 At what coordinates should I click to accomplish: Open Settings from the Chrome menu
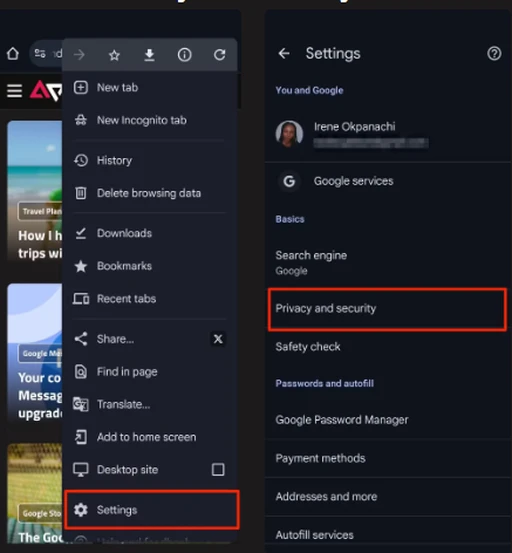tap(152, 510)
